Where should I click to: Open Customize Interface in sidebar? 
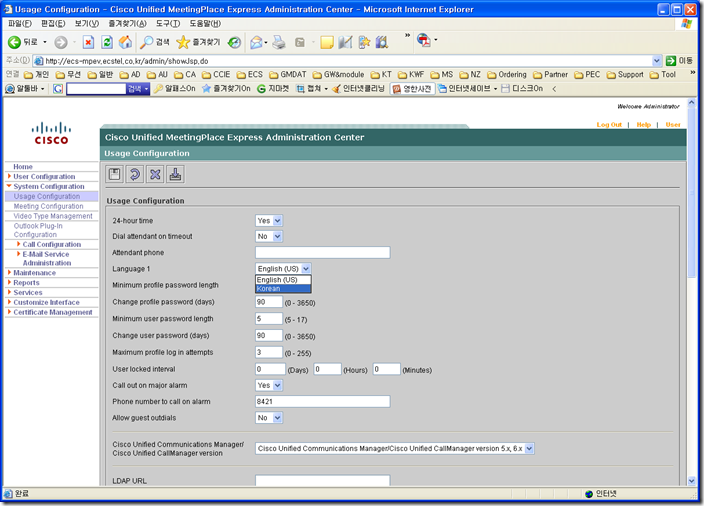click(46, 302)
